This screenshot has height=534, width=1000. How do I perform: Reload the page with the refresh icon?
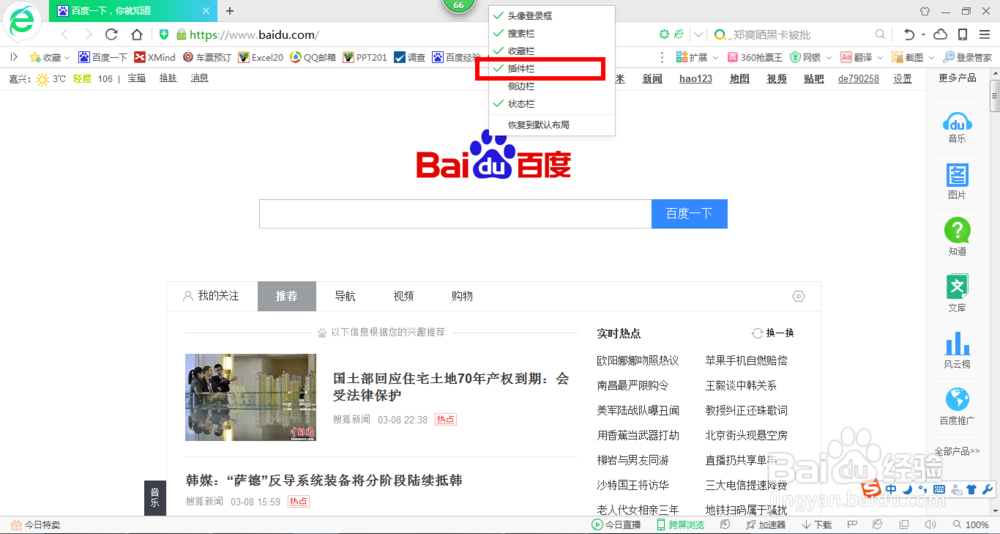[112, 34]
